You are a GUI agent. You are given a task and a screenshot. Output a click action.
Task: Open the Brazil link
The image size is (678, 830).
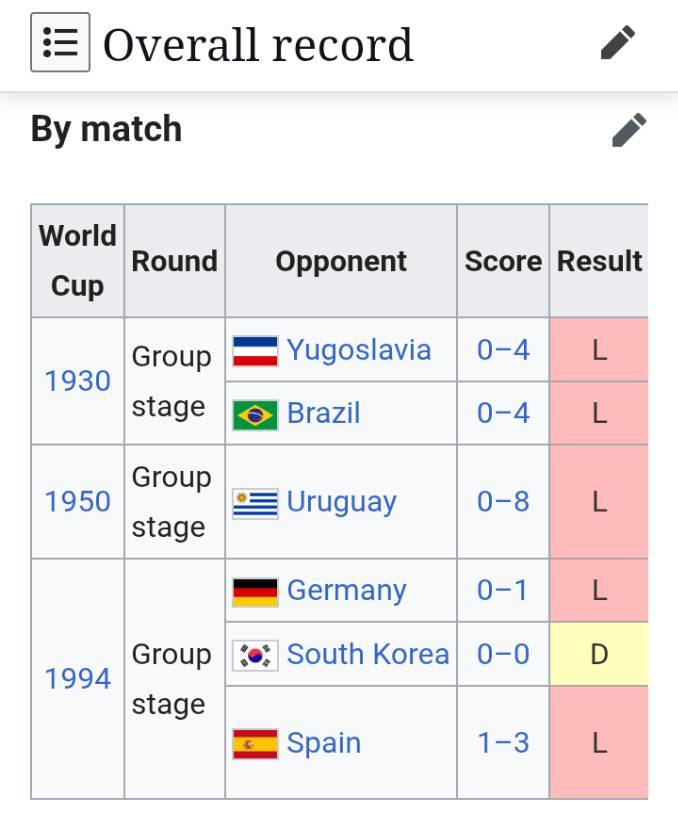[x=323, y=413]
